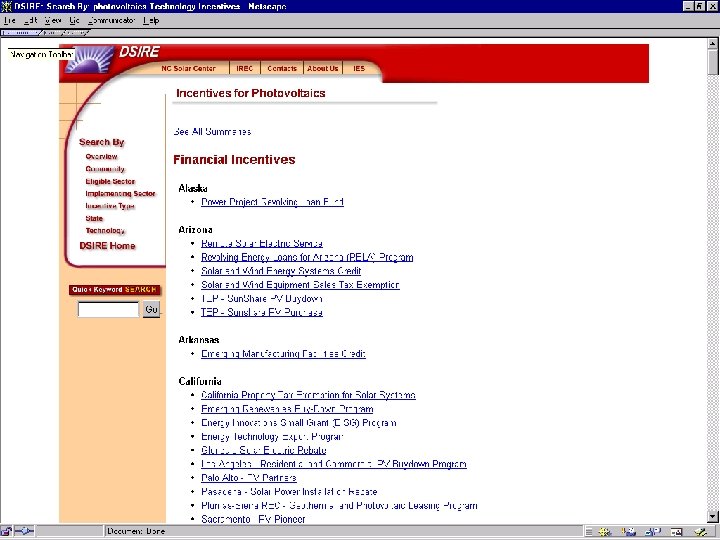This screenshot has height=540, width=720.
Task: Open the Communicator menu
Action: 112,20
